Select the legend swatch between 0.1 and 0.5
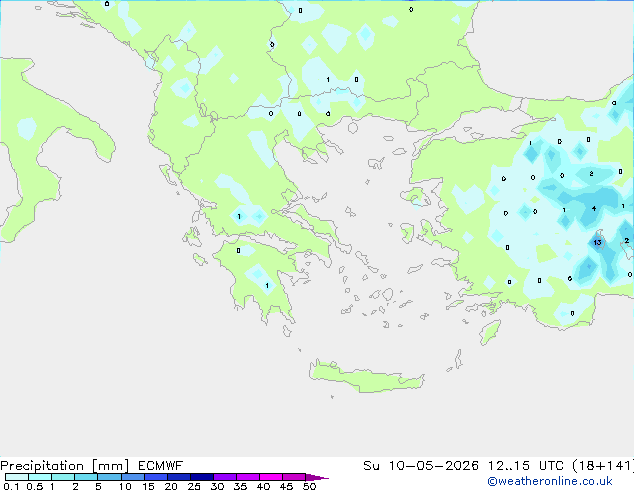 pos(17,477)
